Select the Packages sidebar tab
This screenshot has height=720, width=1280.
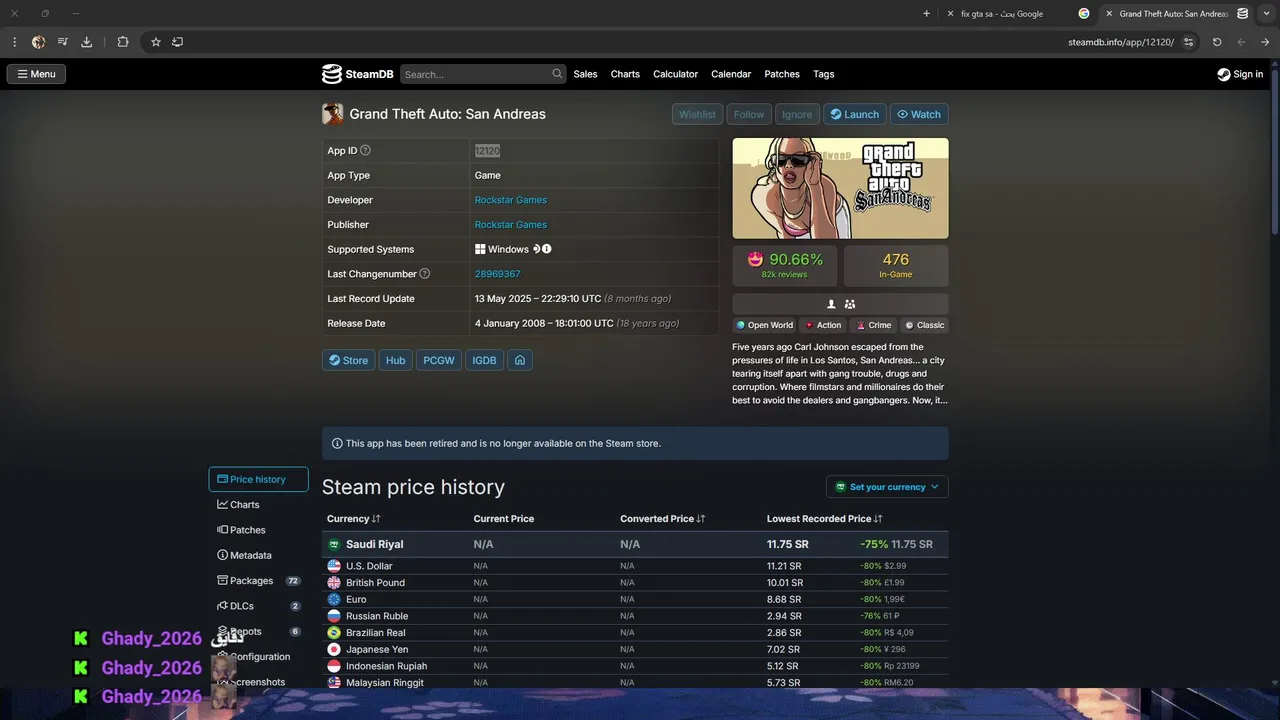coord(258,581)
